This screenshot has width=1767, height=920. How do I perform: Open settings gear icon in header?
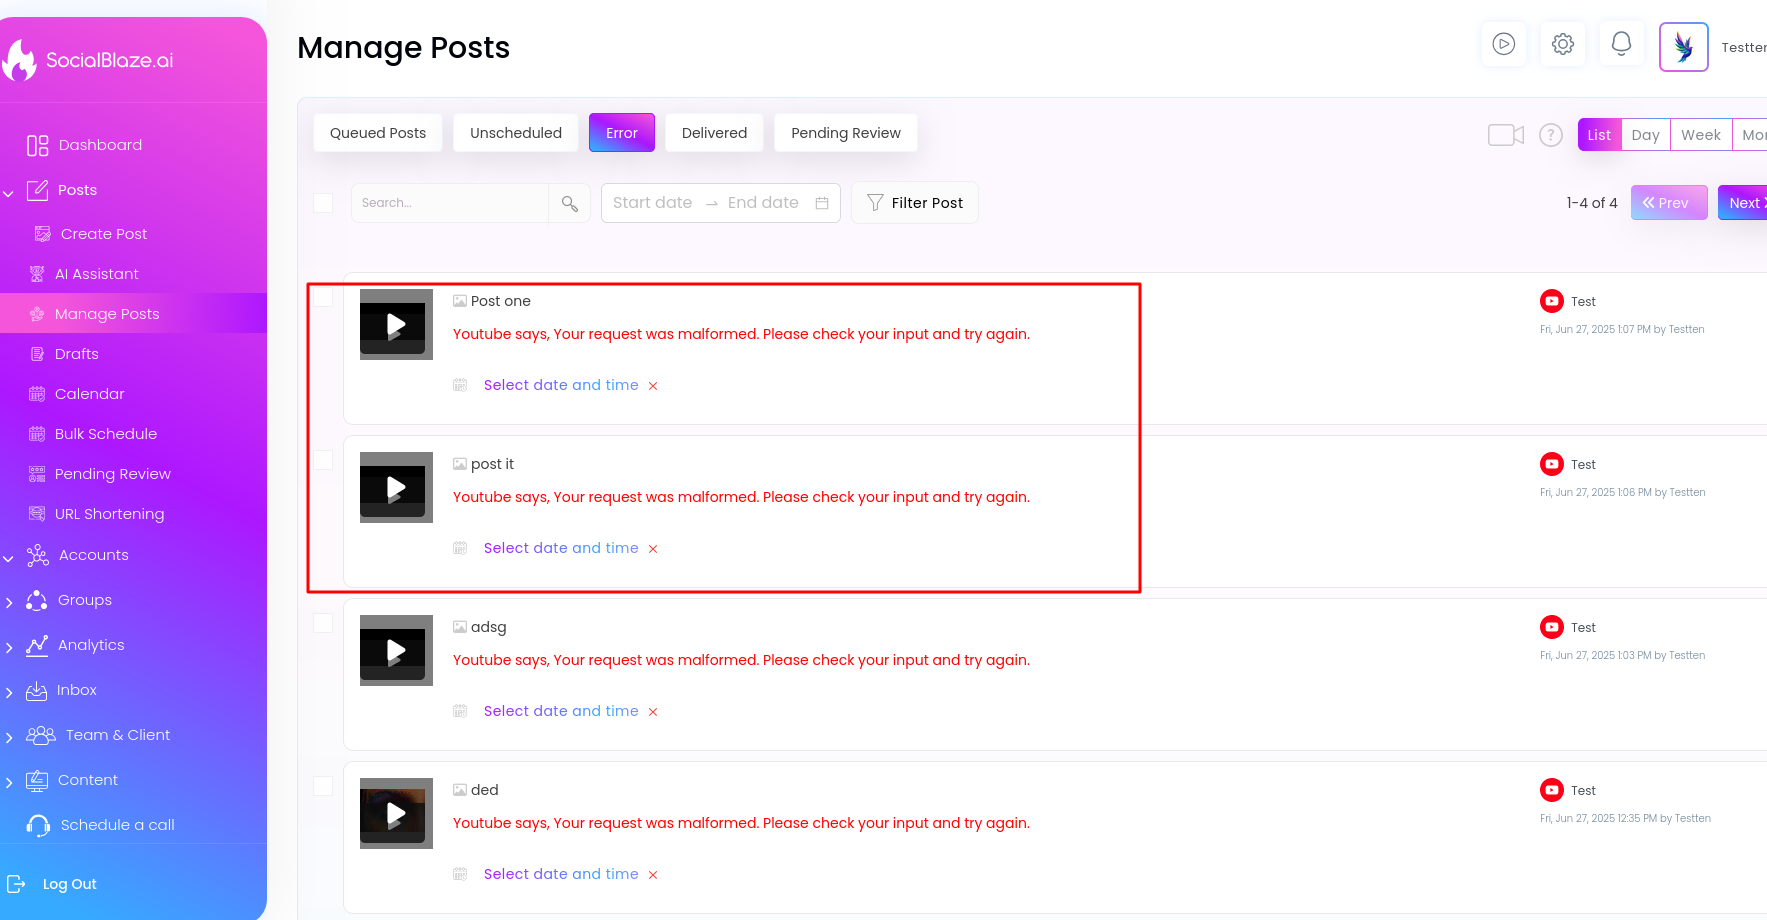(x=1563, y=44)
